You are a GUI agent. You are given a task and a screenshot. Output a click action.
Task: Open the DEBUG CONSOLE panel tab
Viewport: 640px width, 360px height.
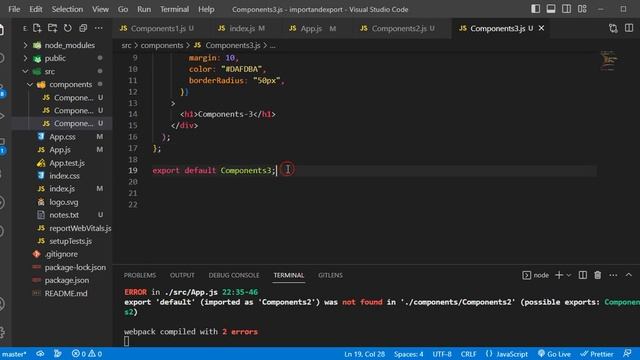click(x=234, y=275)
